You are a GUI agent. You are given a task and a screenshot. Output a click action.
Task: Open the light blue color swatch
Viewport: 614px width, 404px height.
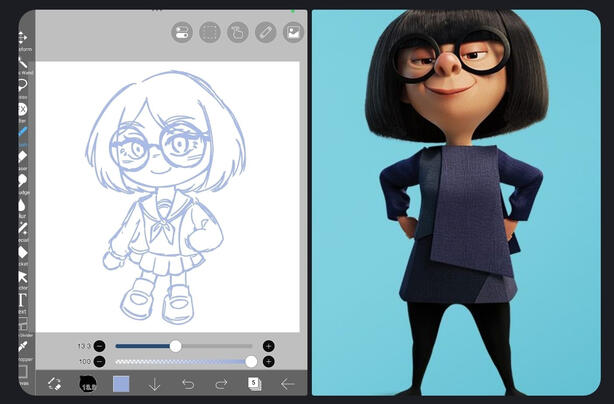121,384
